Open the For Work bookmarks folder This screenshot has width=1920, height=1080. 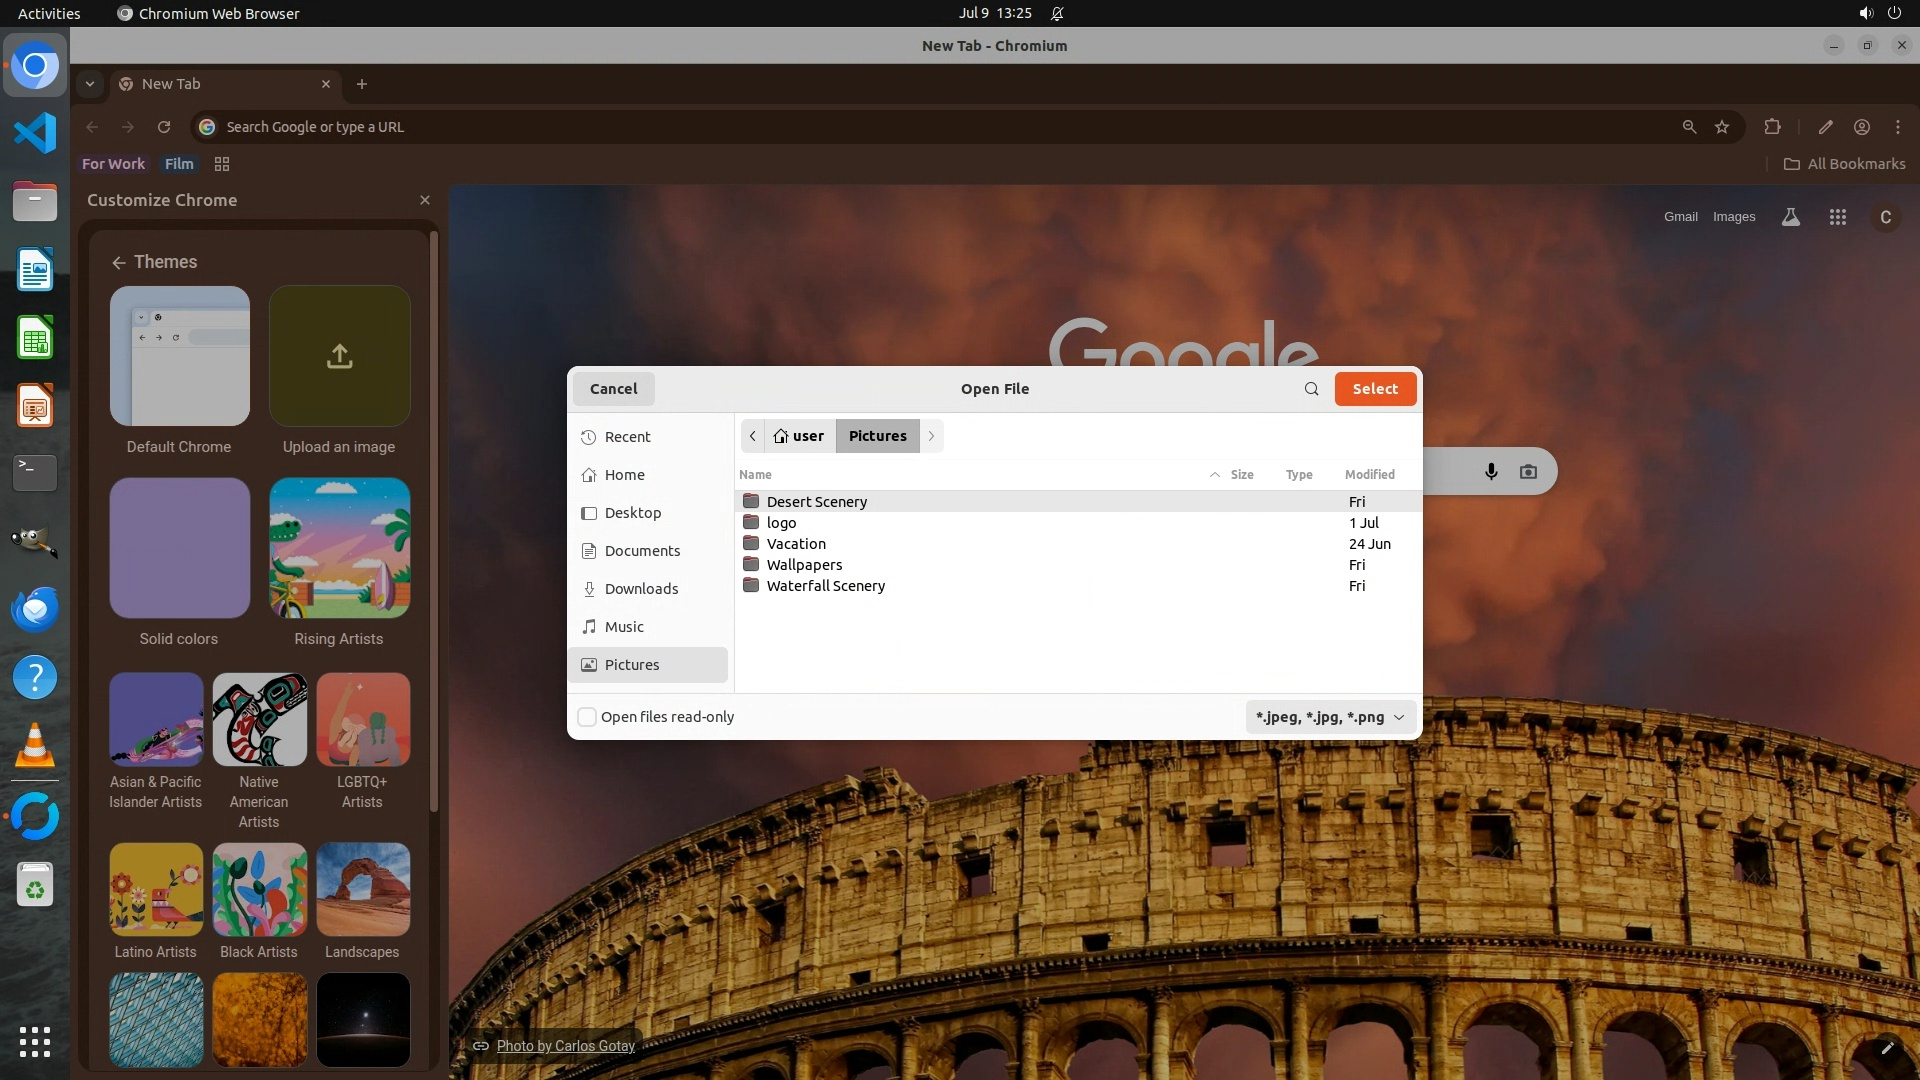coord(113,164)
